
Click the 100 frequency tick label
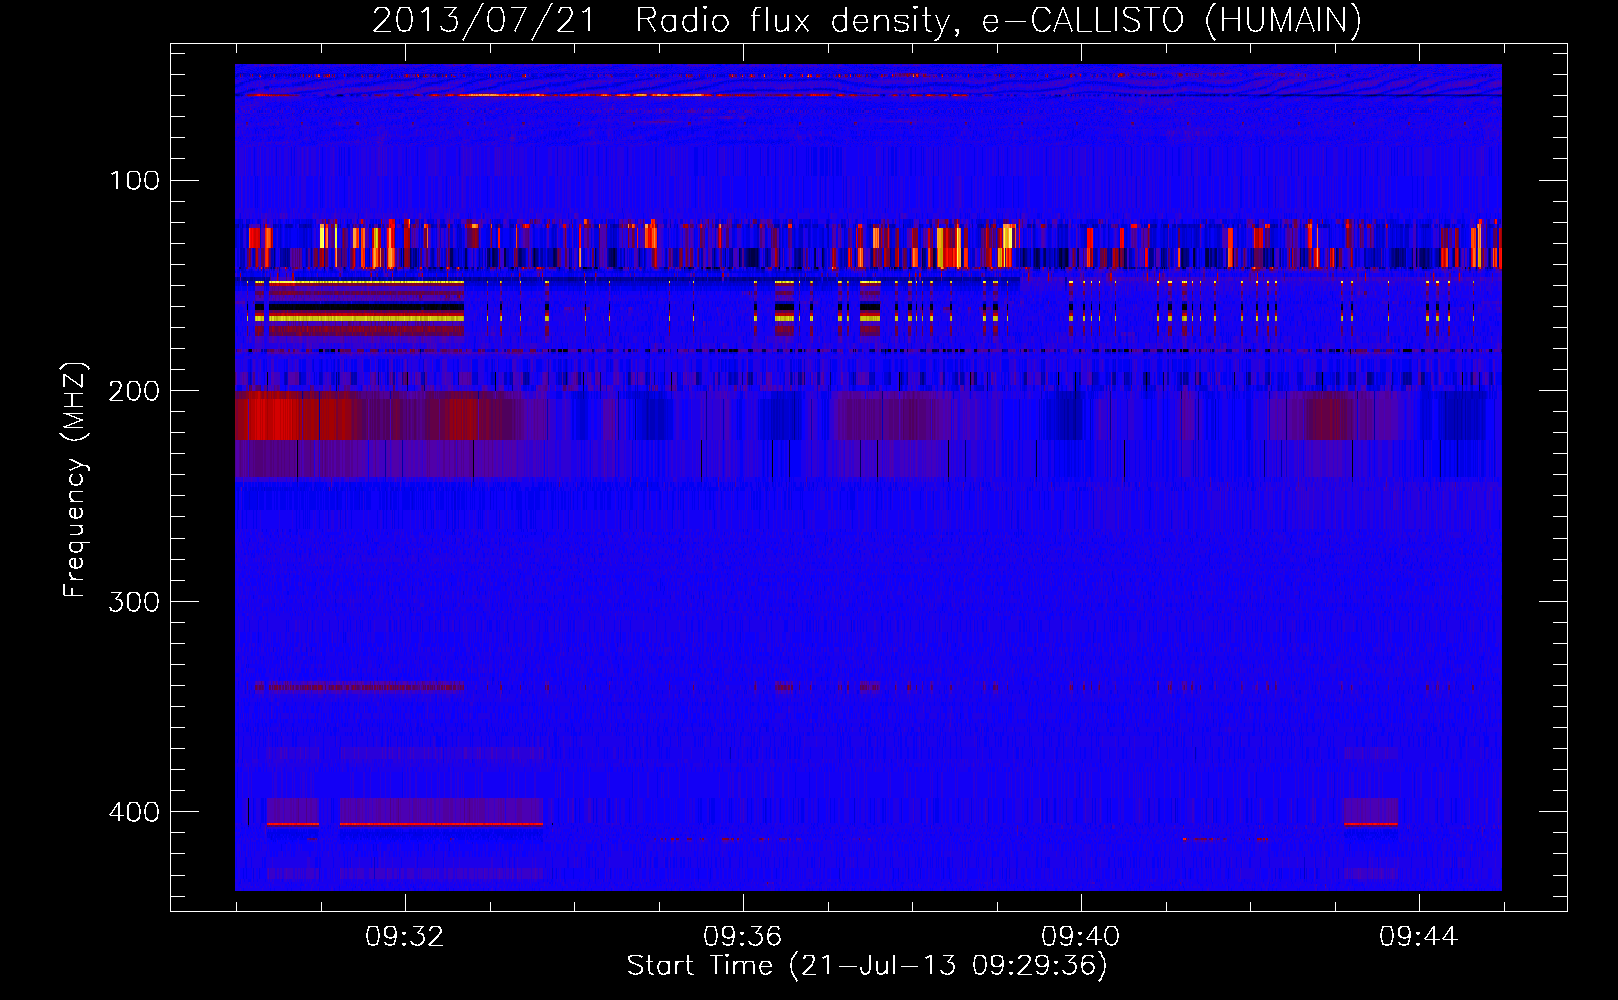click(x=135, y=180)
